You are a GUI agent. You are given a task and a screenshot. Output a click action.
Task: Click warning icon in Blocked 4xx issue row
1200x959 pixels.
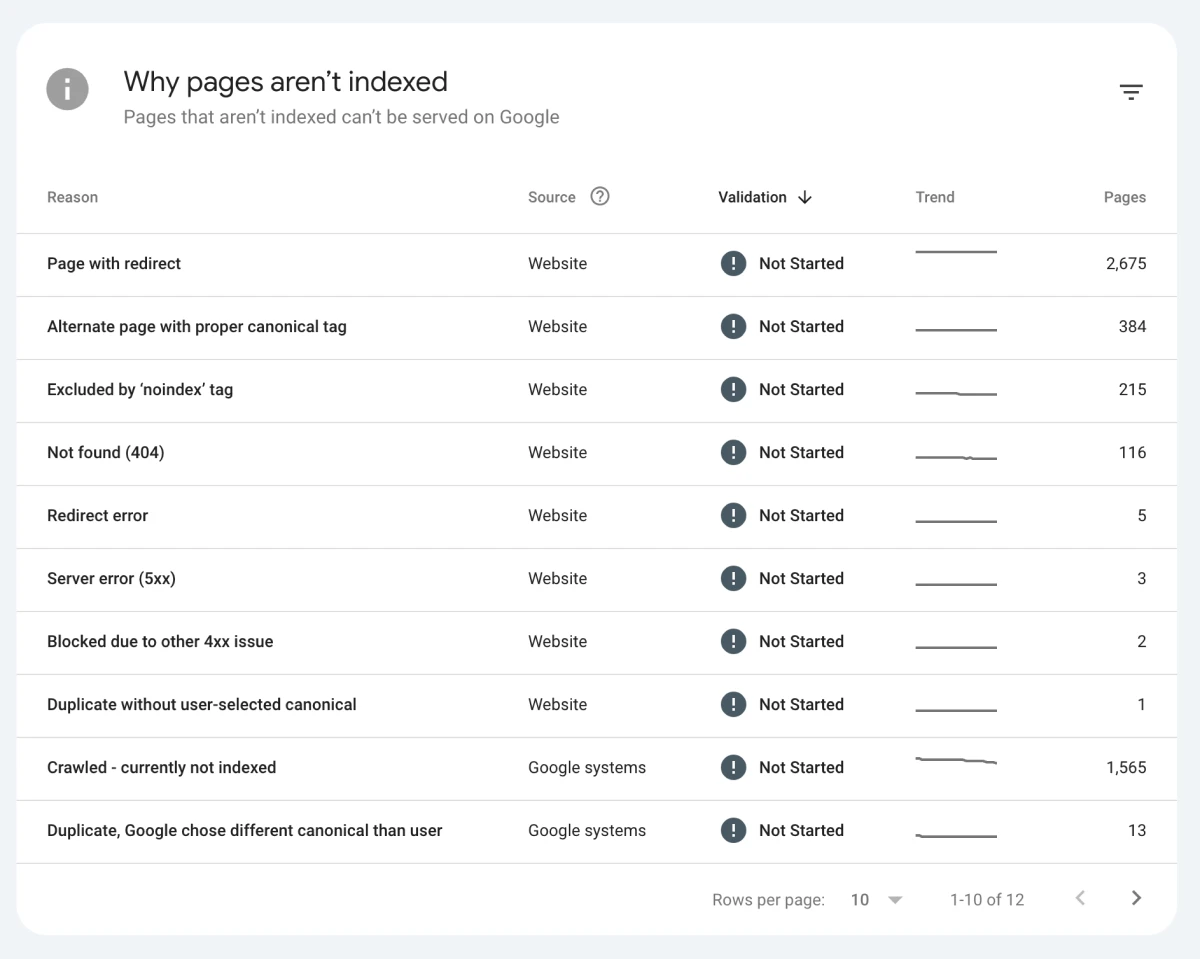(733, 641)
